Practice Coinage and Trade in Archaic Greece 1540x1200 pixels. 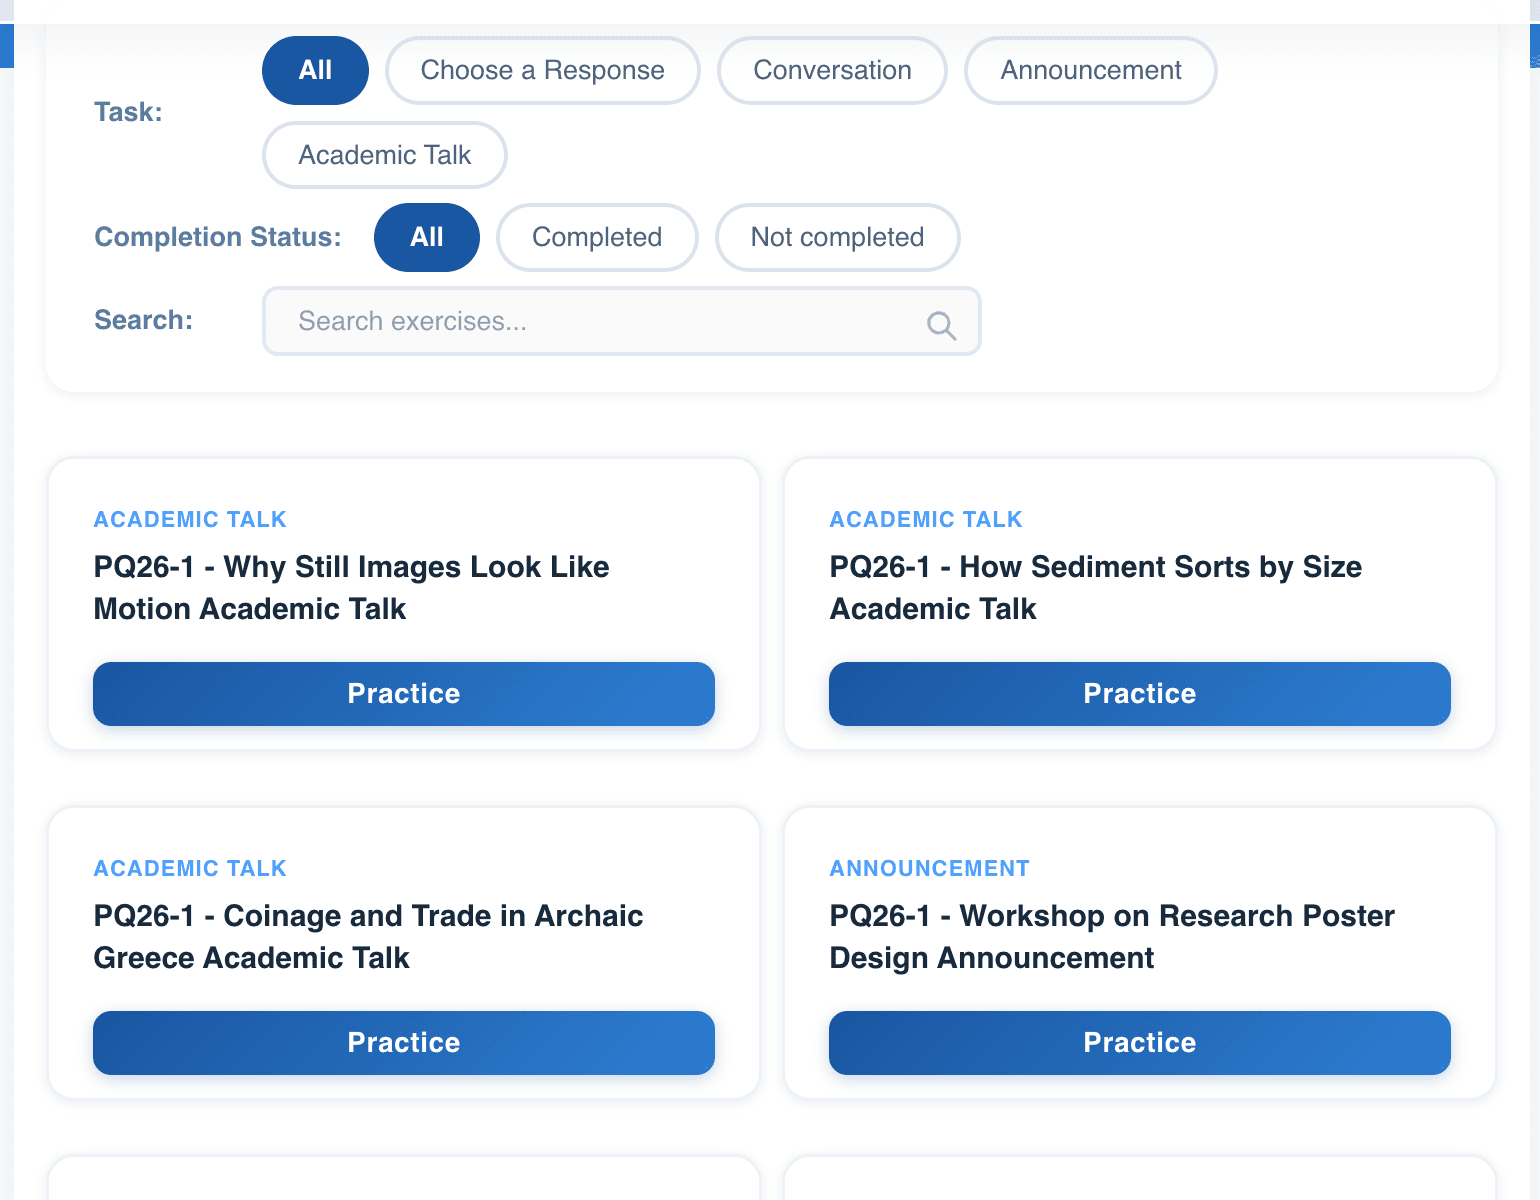403,1043
